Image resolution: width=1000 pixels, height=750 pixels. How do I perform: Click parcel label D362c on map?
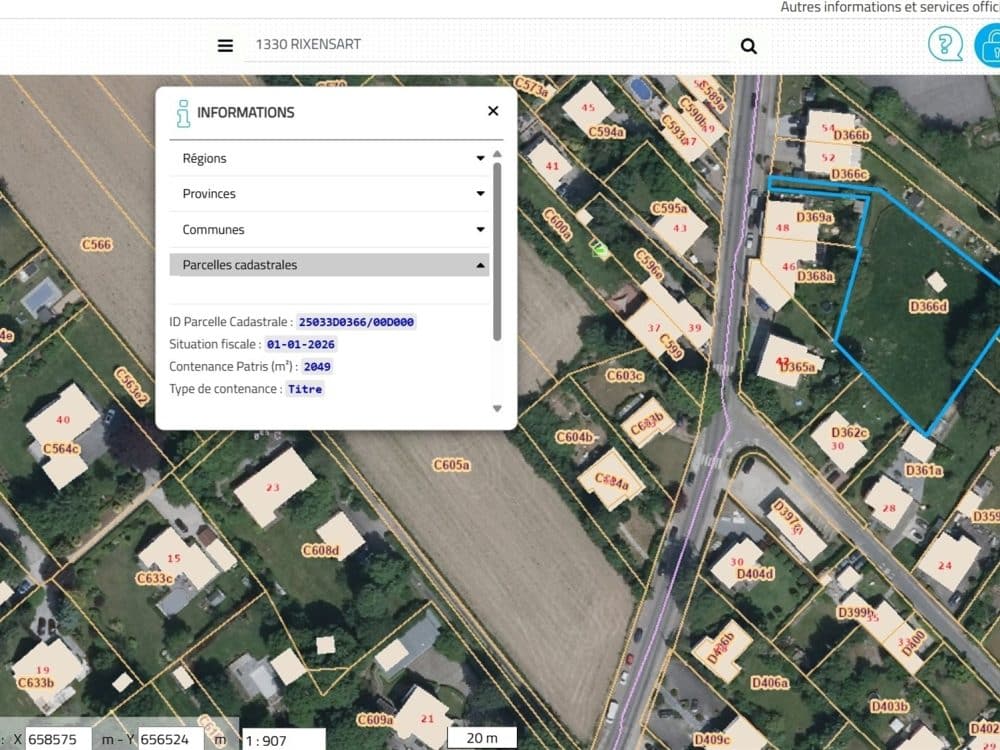click(x=849, y=433)
